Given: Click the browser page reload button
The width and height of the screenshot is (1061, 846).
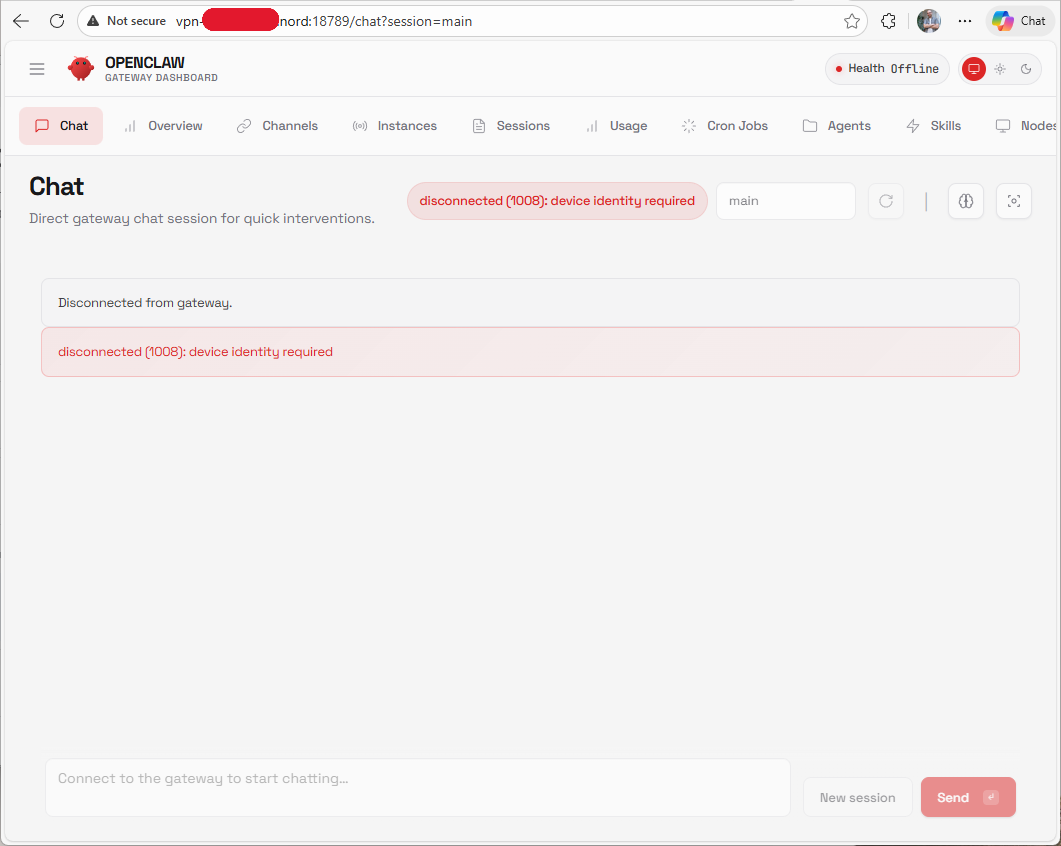Looking at the screenshot, I should pos(57,21).
